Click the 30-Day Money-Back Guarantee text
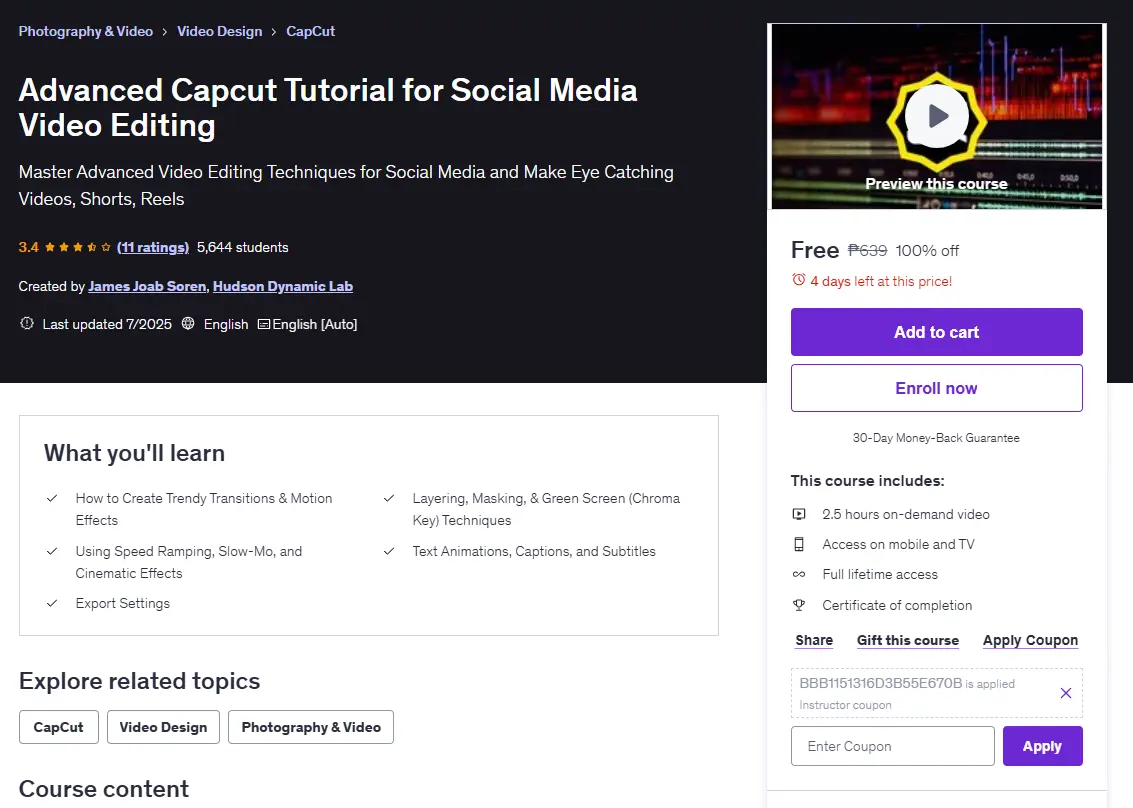This screenshot has width=1133, height=808. (936, 438)
